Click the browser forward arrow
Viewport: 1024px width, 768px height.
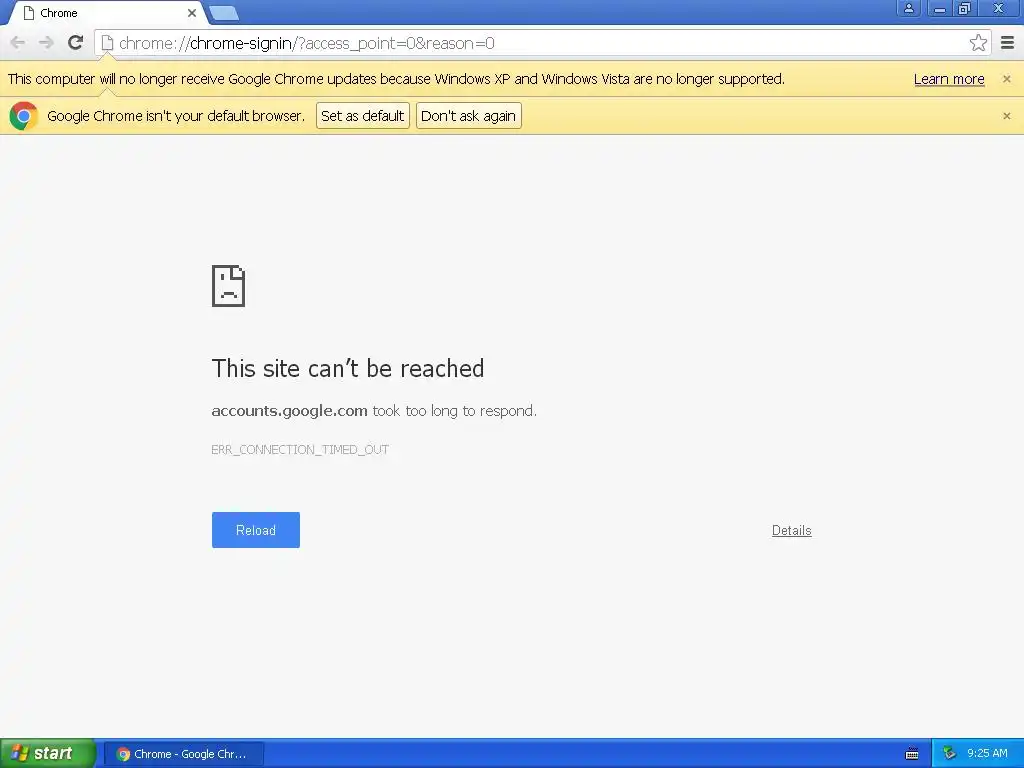(x=46, y=43)
